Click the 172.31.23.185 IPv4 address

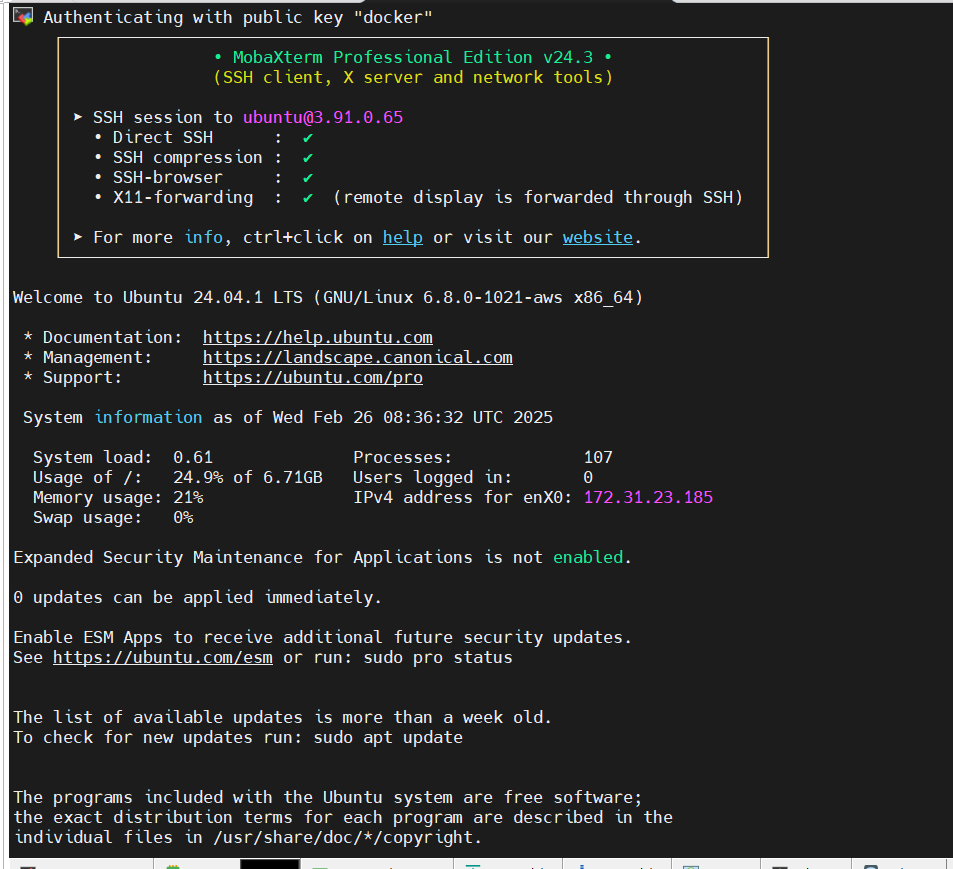pos(648,497)
